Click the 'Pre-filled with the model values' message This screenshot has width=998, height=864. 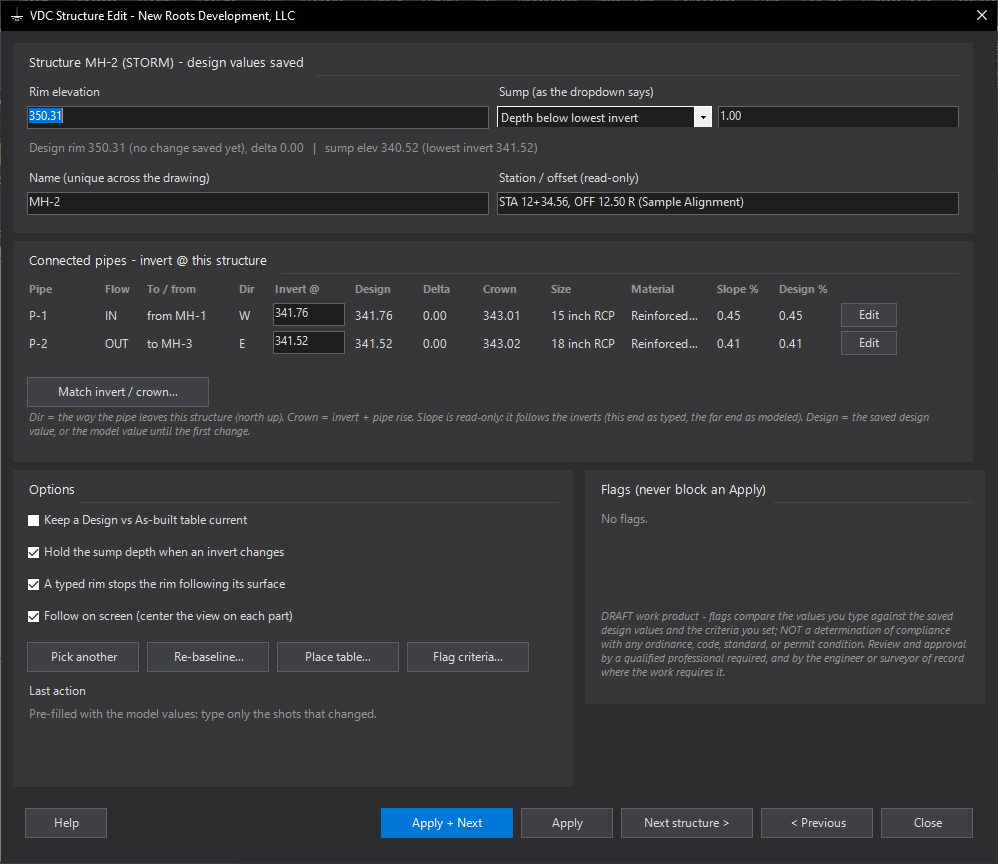(202, 714)
